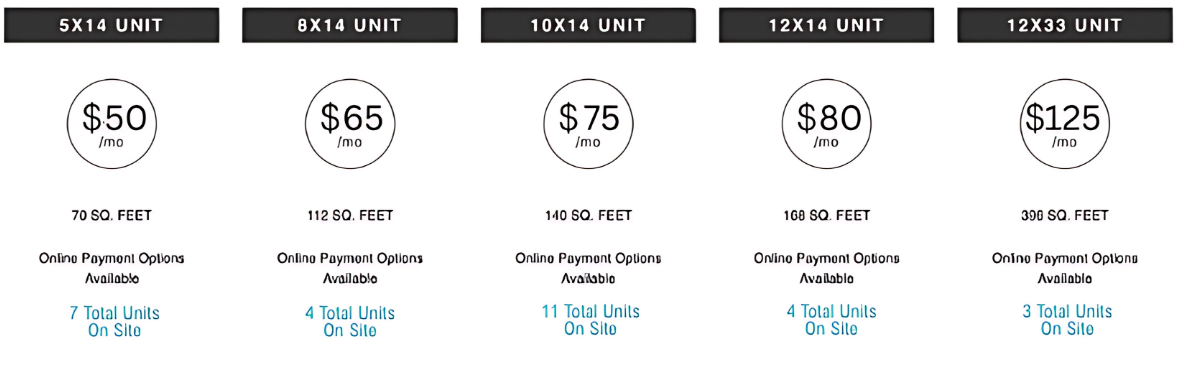Select the 8X14 UNIT header banner

coord(350,25)
